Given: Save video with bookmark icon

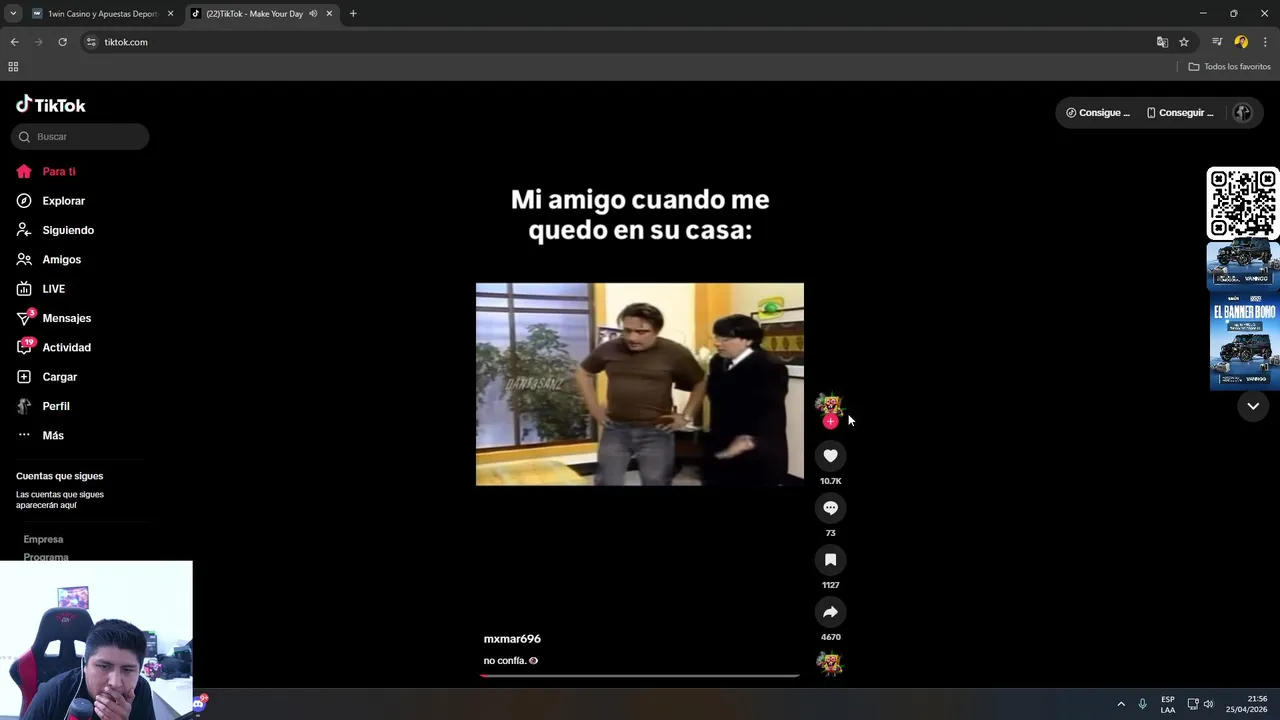Looking at the screenshot, I should [x=830, y=560].
